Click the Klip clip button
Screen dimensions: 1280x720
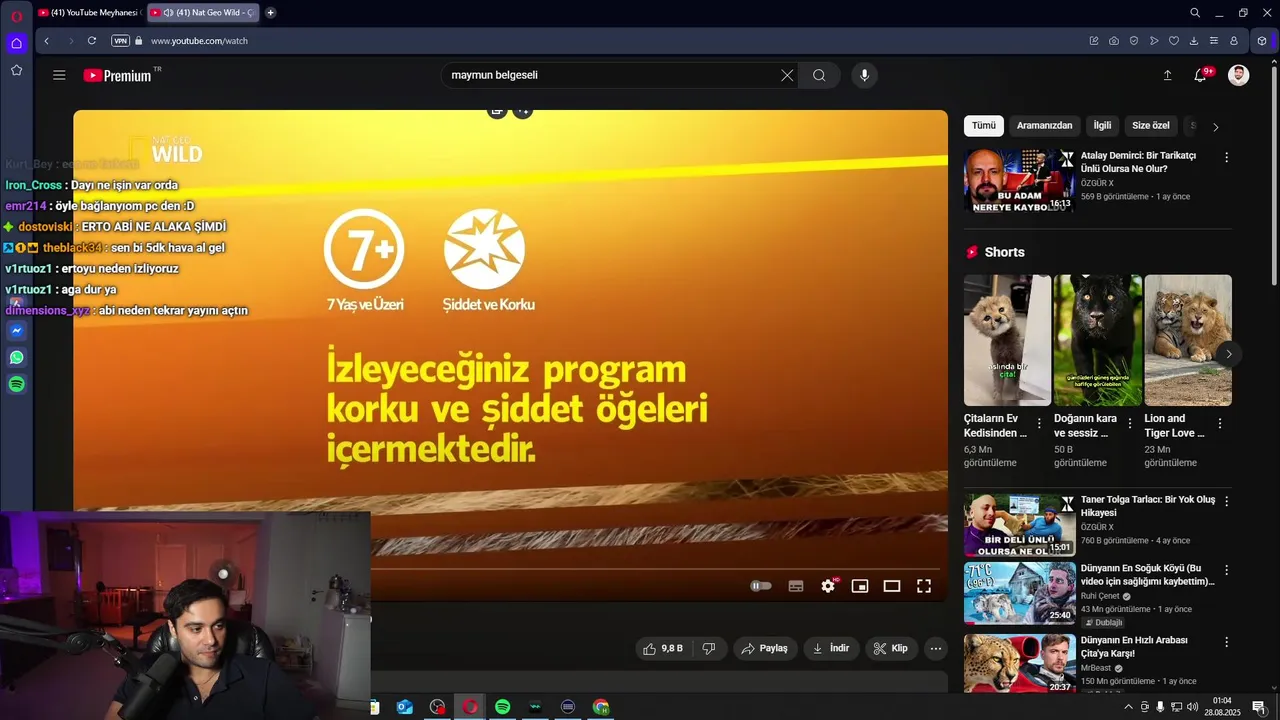pos(891,648)
